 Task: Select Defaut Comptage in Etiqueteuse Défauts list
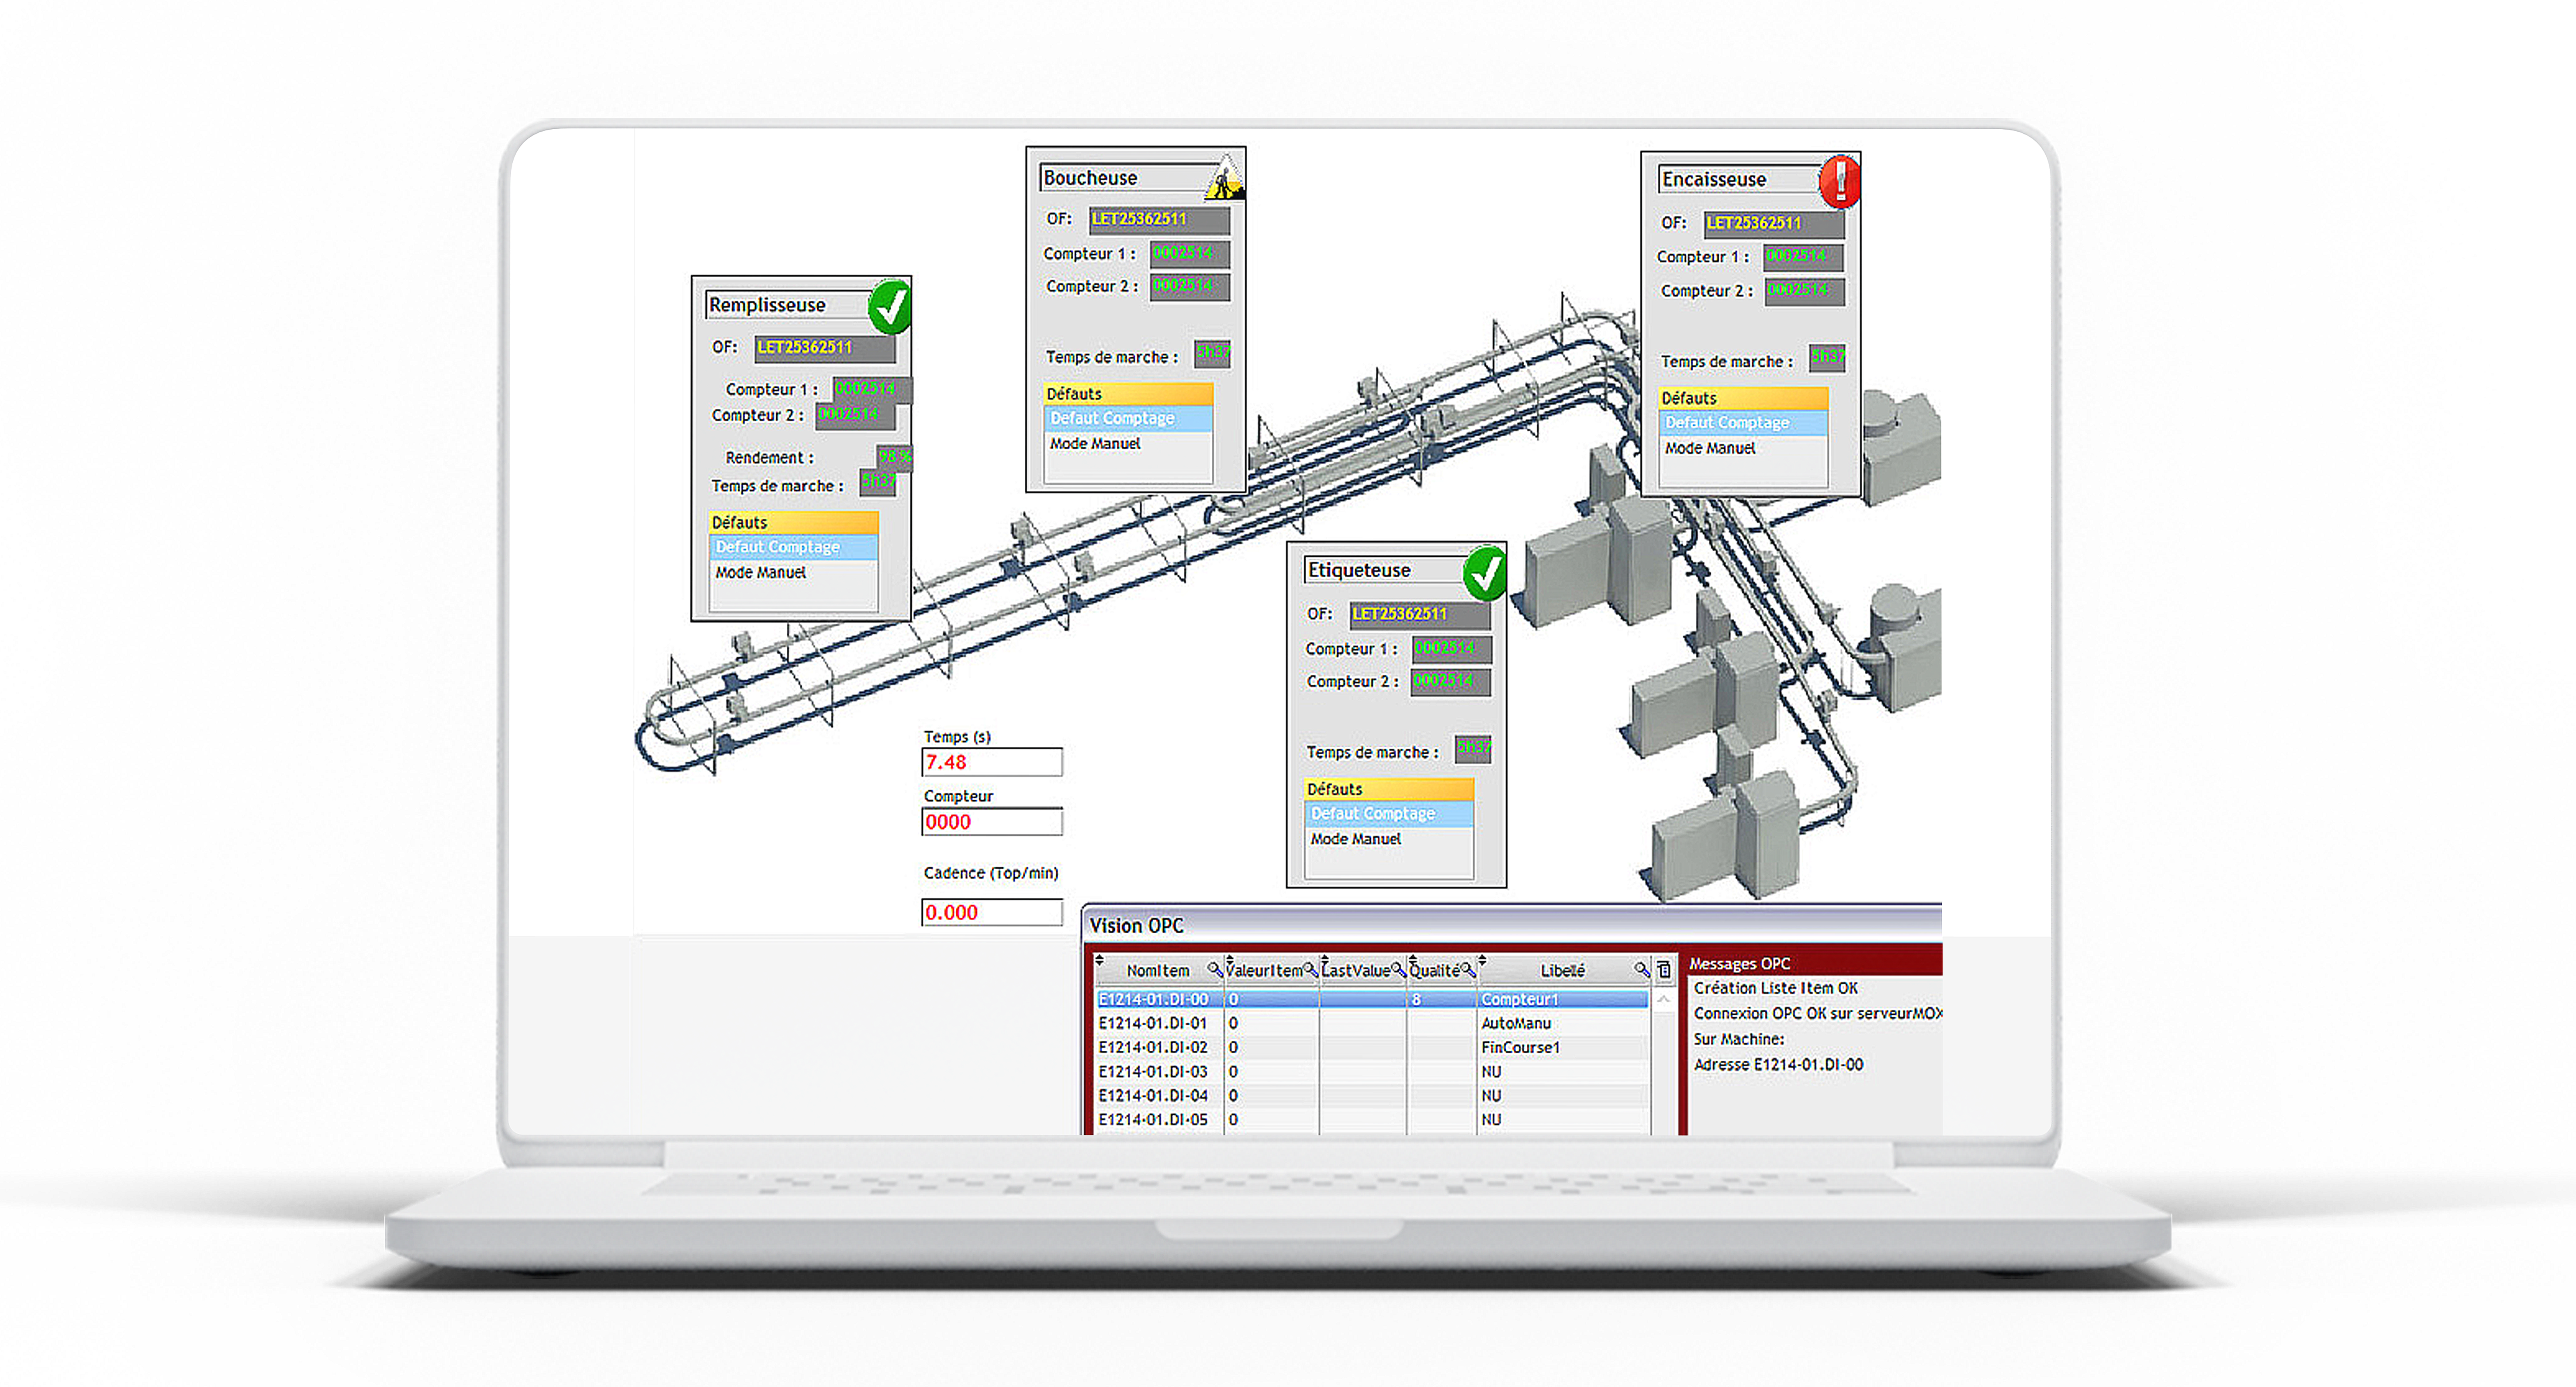click(x=1389, y=814)
